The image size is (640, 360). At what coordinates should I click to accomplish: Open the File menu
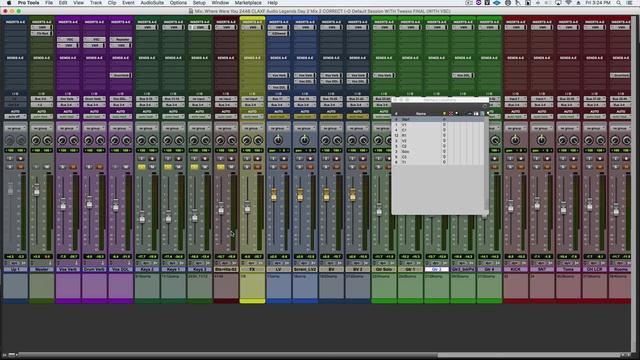(49, 3)
